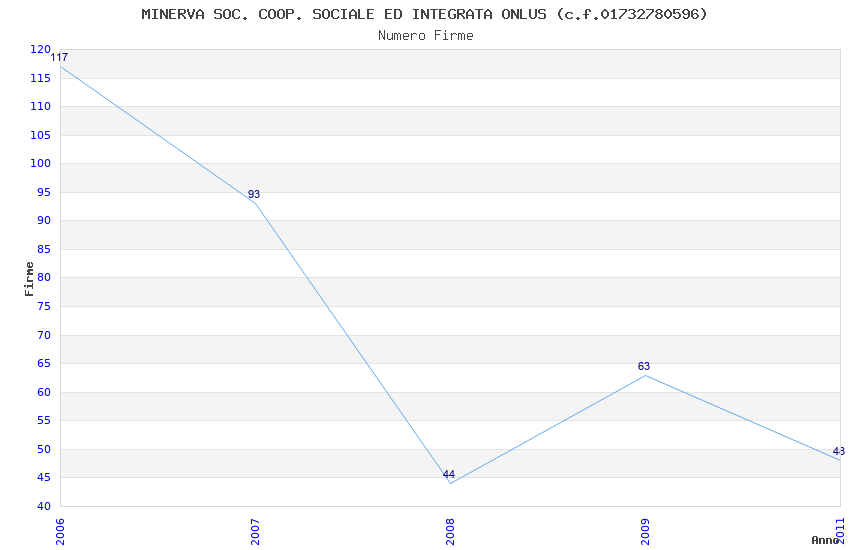
Task: Click the x-axis tick '2011'
Action: 840,532
